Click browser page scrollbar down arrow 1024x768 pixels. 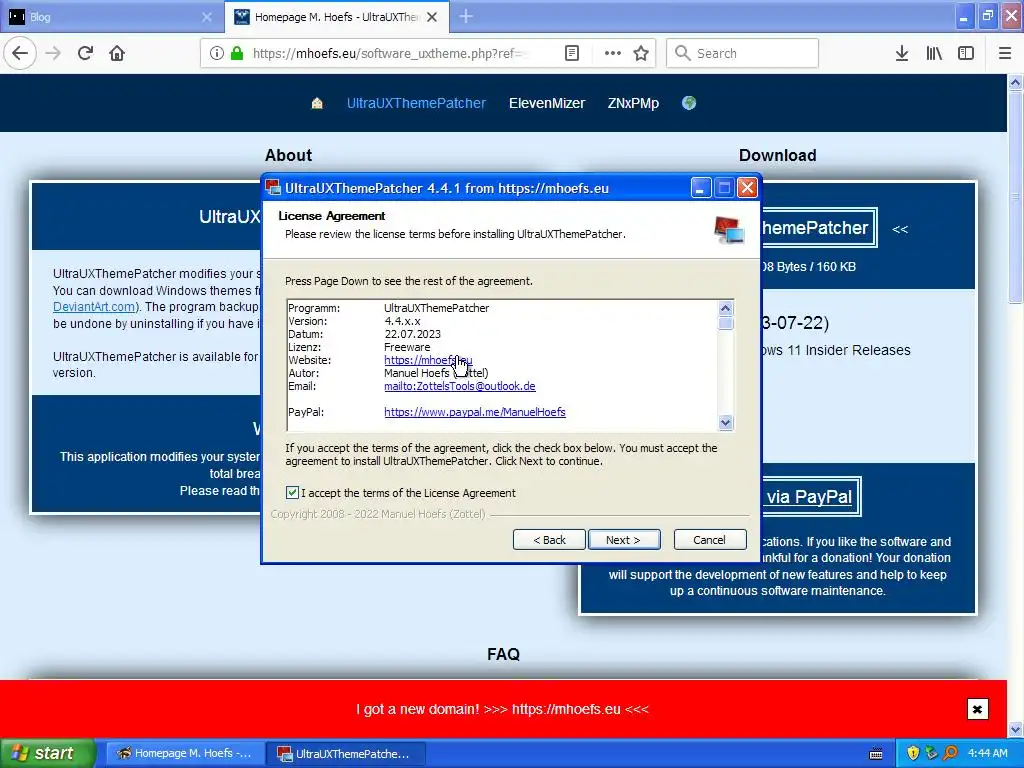[x=1015, y=729]
